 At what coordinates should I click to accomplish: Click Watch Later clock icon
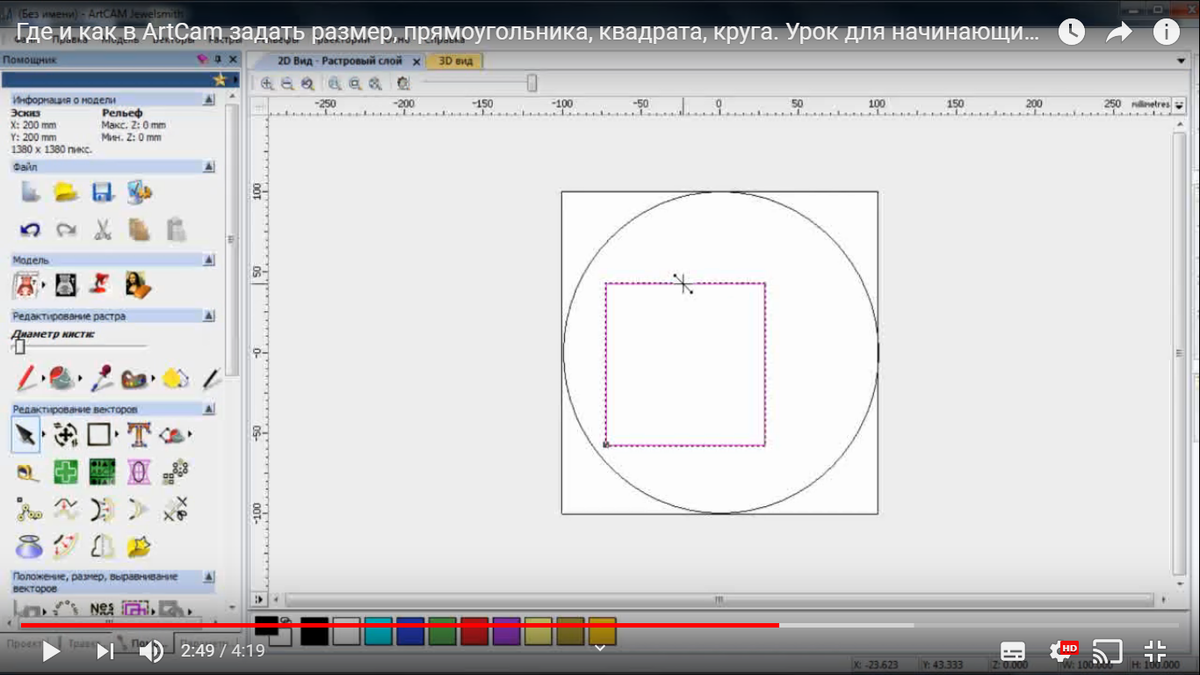pyautogui.click(x=1072, y=32)
